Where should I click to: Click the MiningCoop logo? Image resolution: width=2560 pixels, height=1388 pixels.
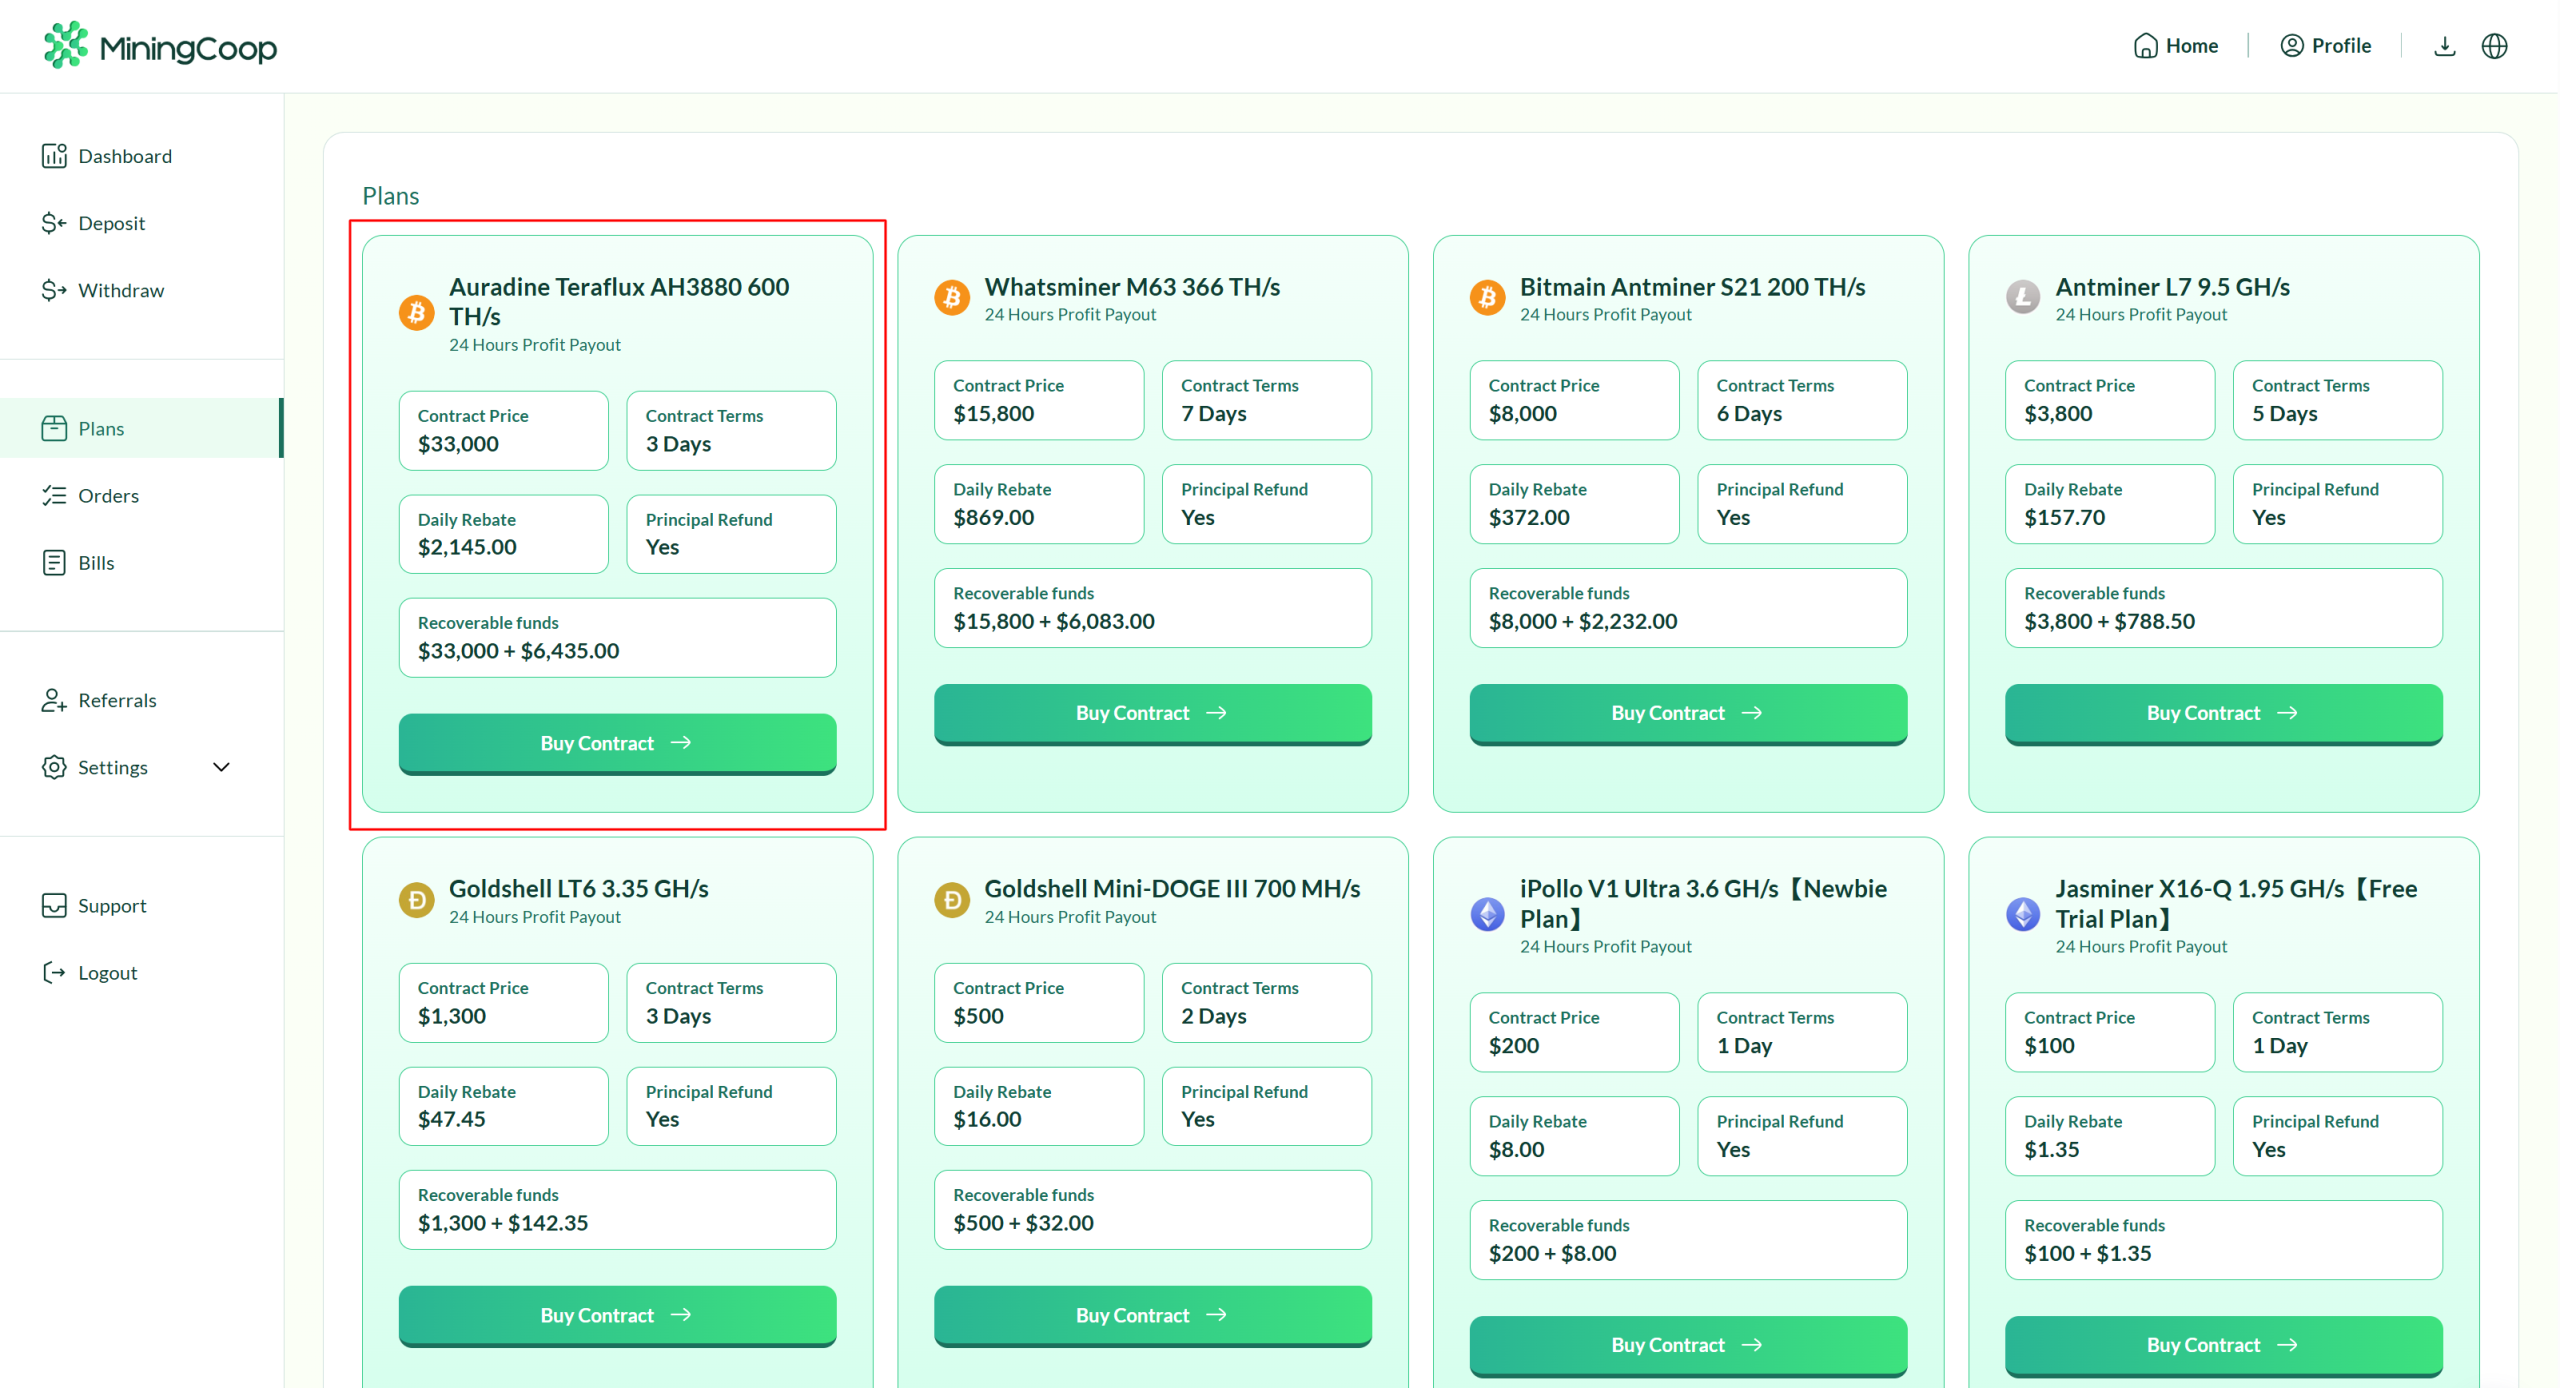pyautogui.click(x=160, y=46)
